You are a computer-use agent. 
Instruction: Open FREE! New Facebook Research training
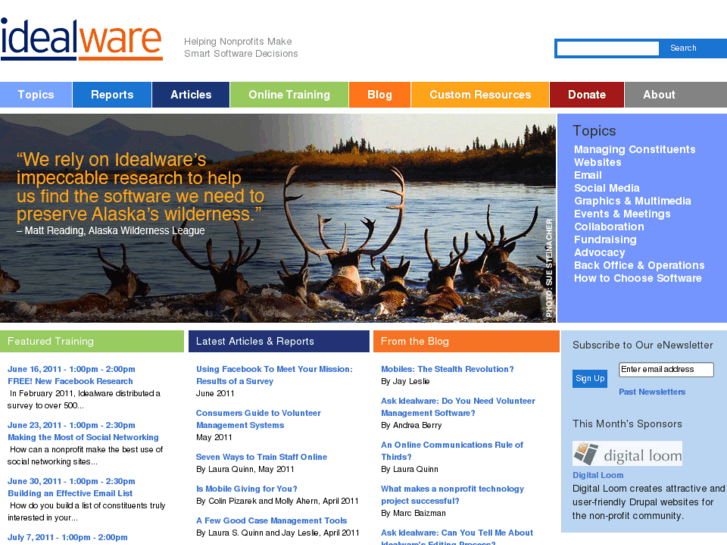click(x=70, y=381)
